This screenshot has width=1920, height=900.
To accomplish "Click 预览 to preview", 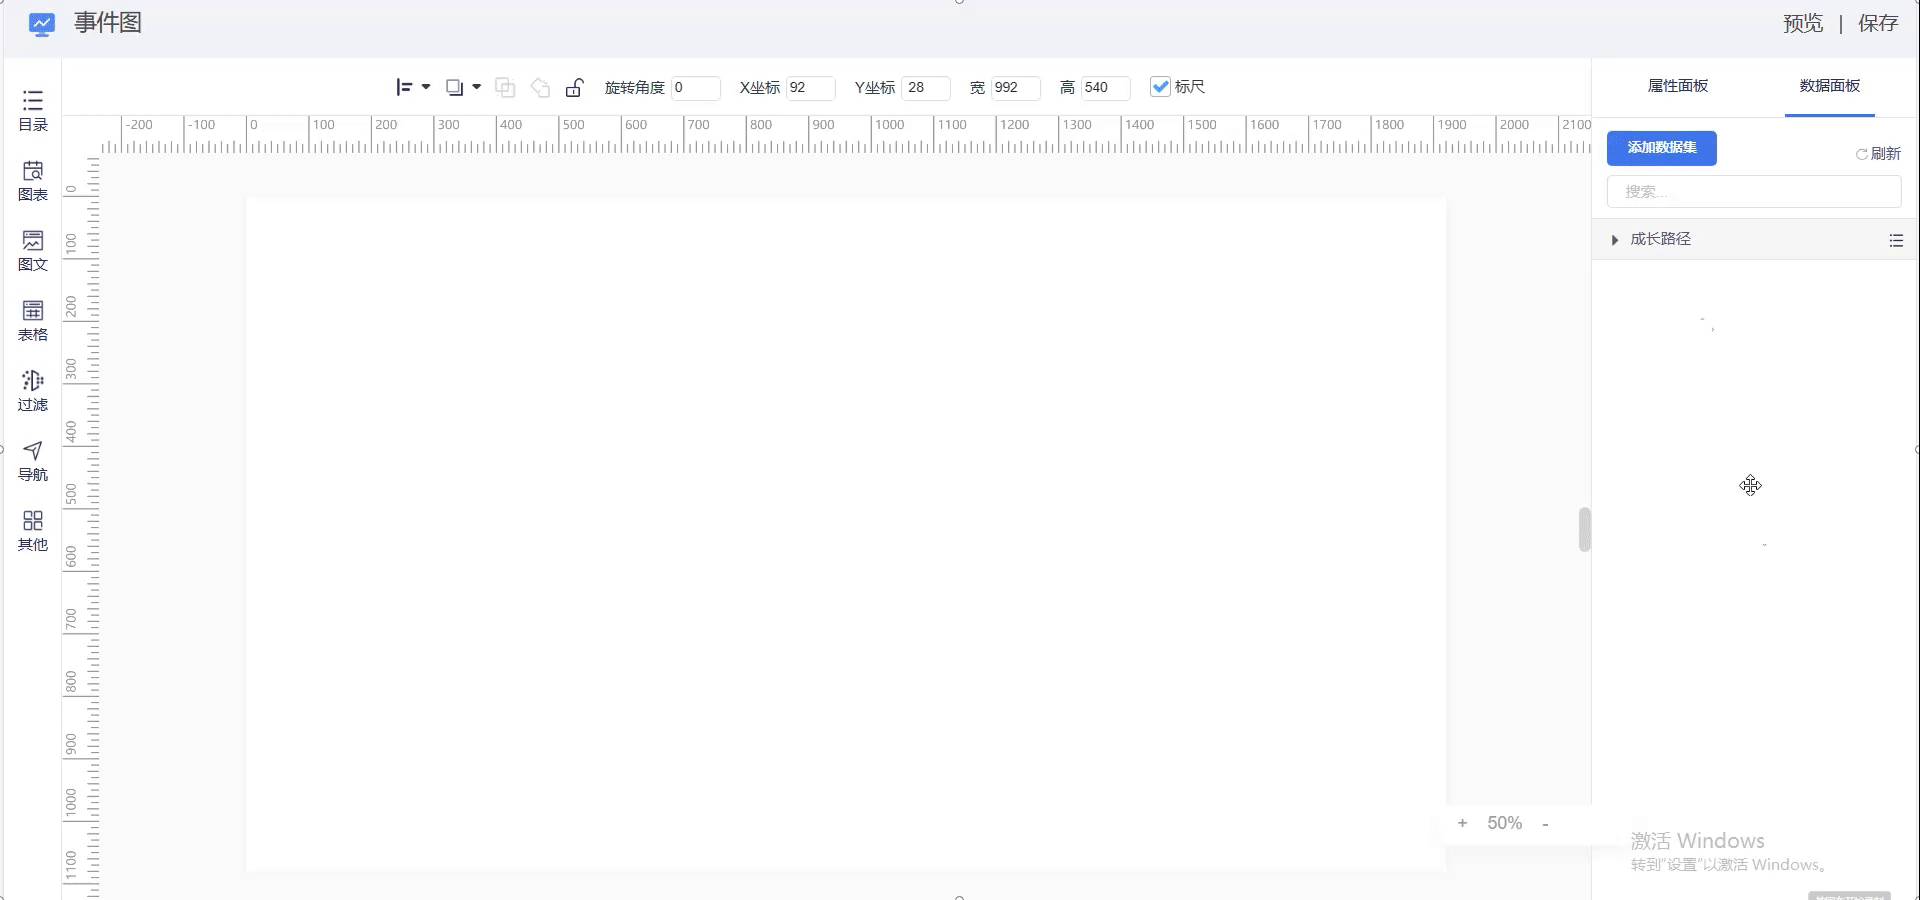I will [x=1803, y=24].
